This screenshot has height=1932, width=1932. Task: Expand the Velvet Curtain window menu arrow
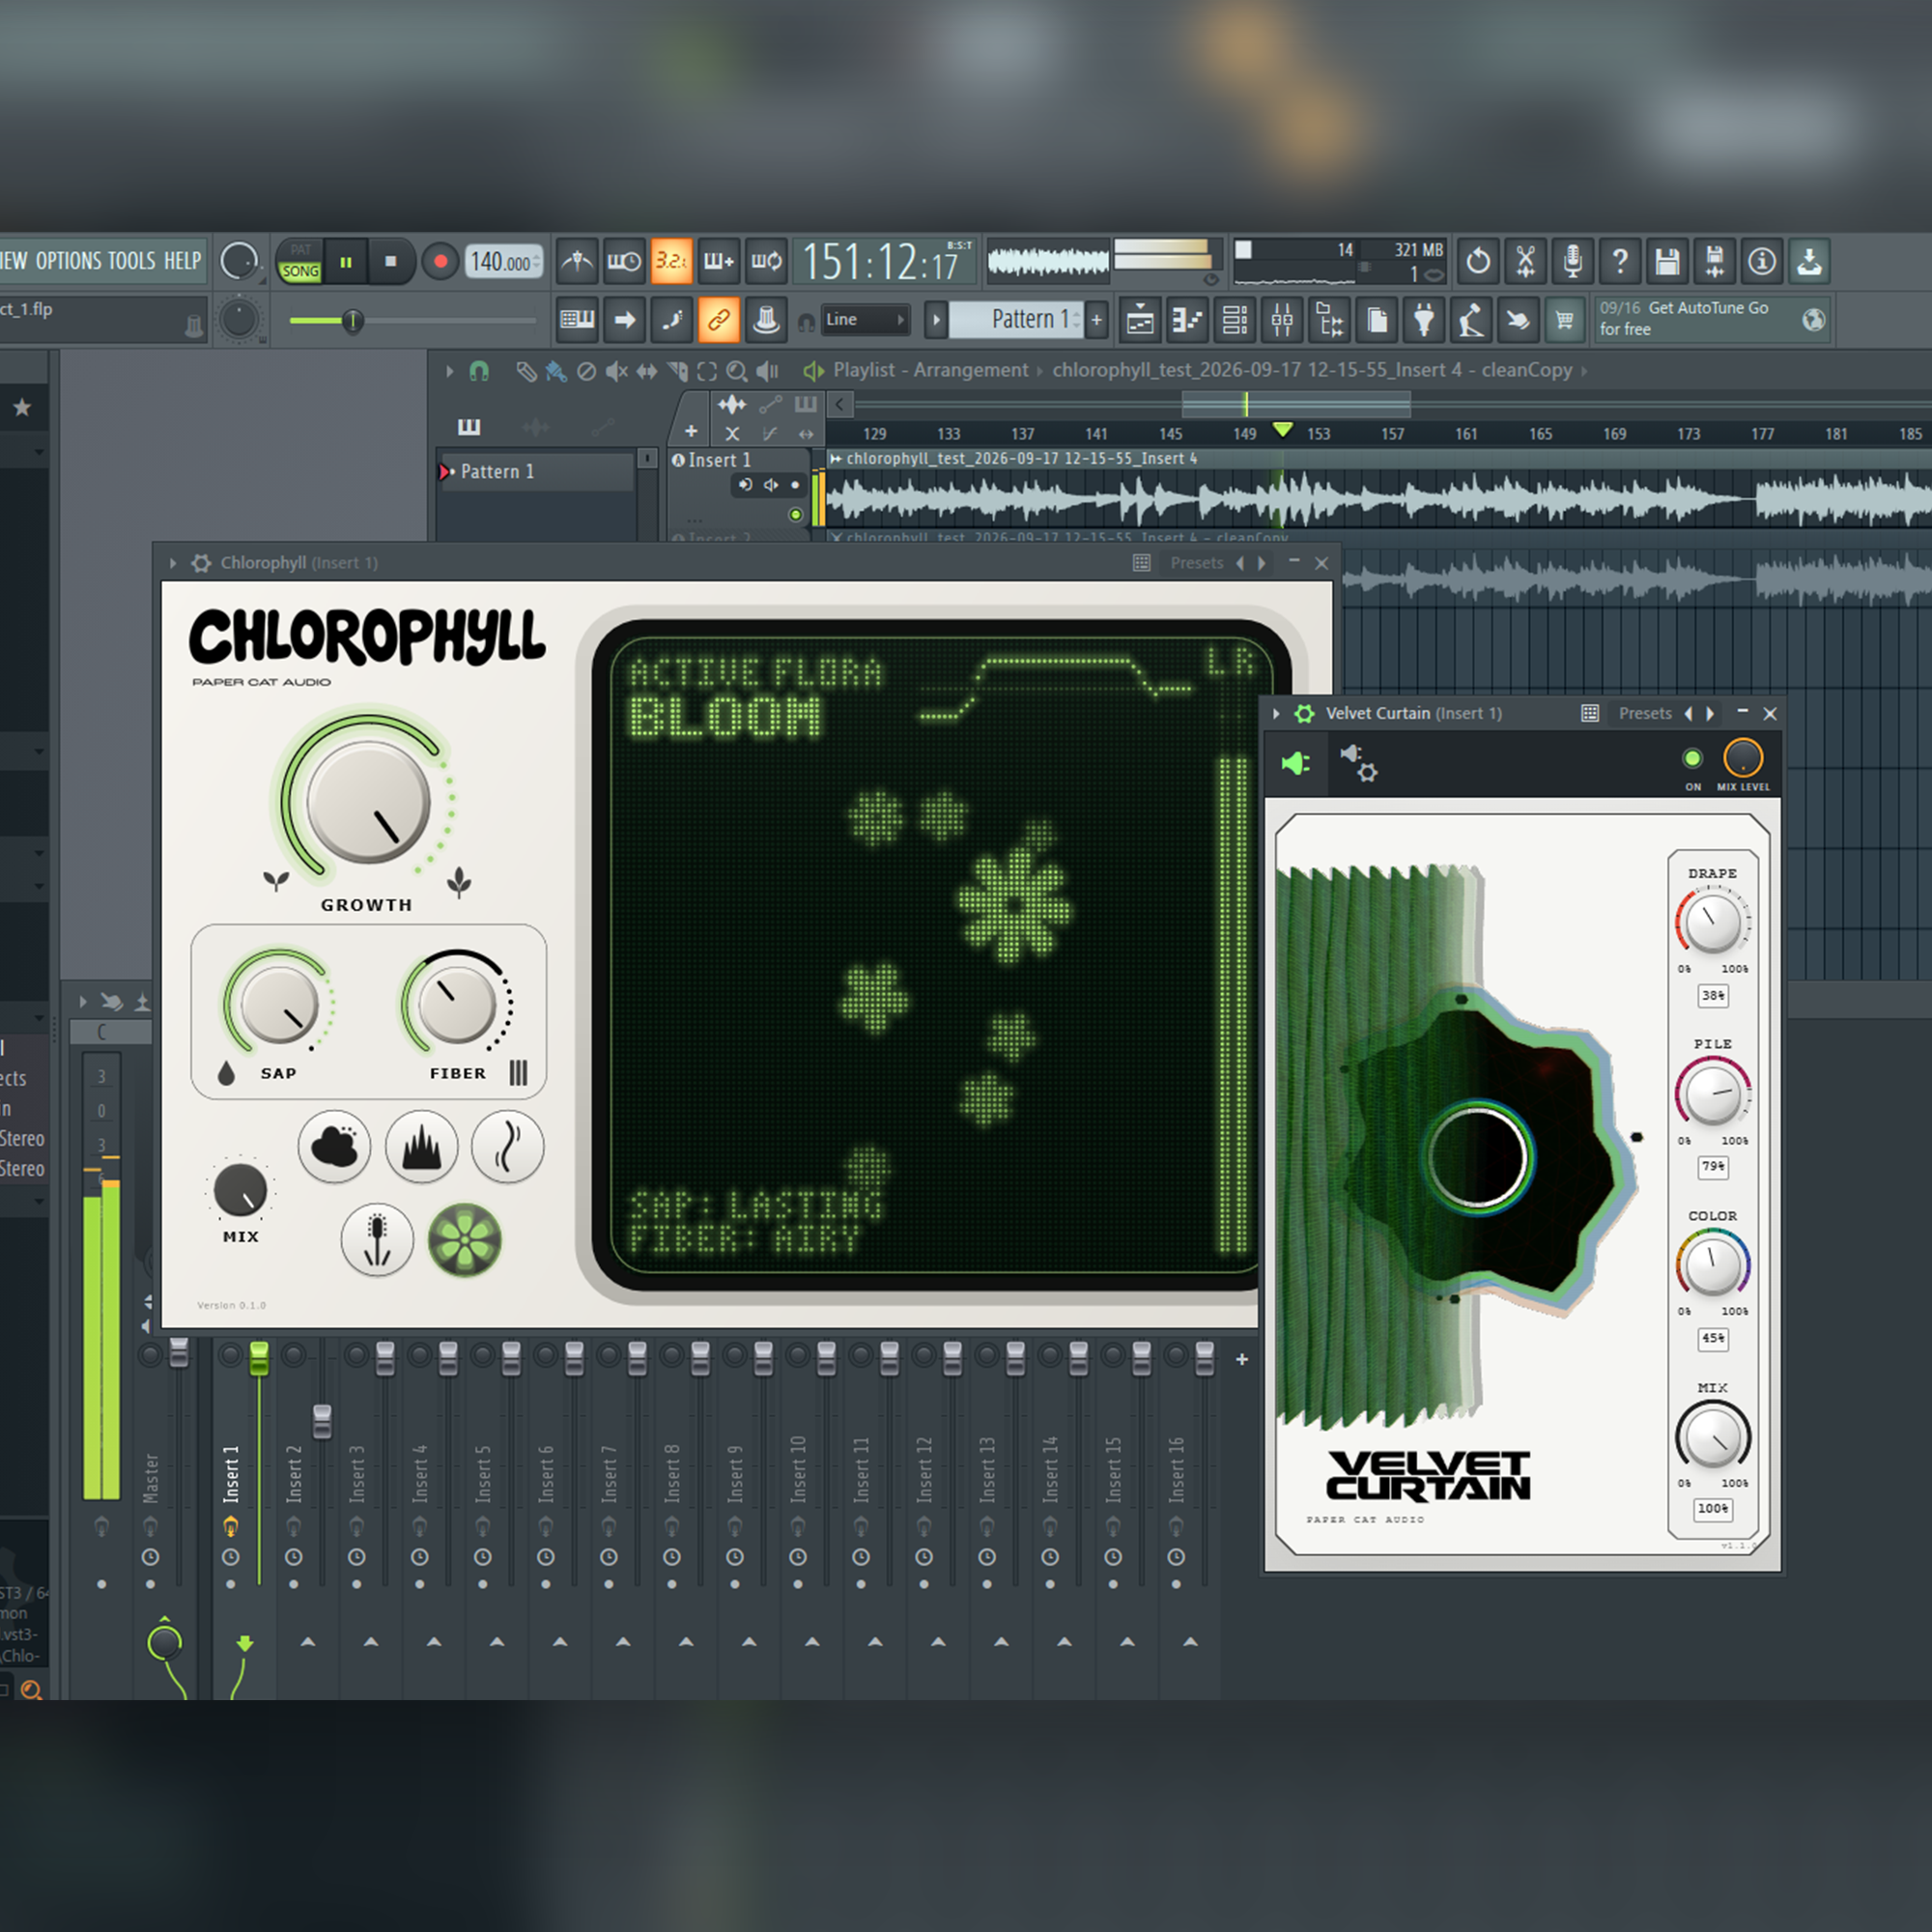pos(1277,713)
